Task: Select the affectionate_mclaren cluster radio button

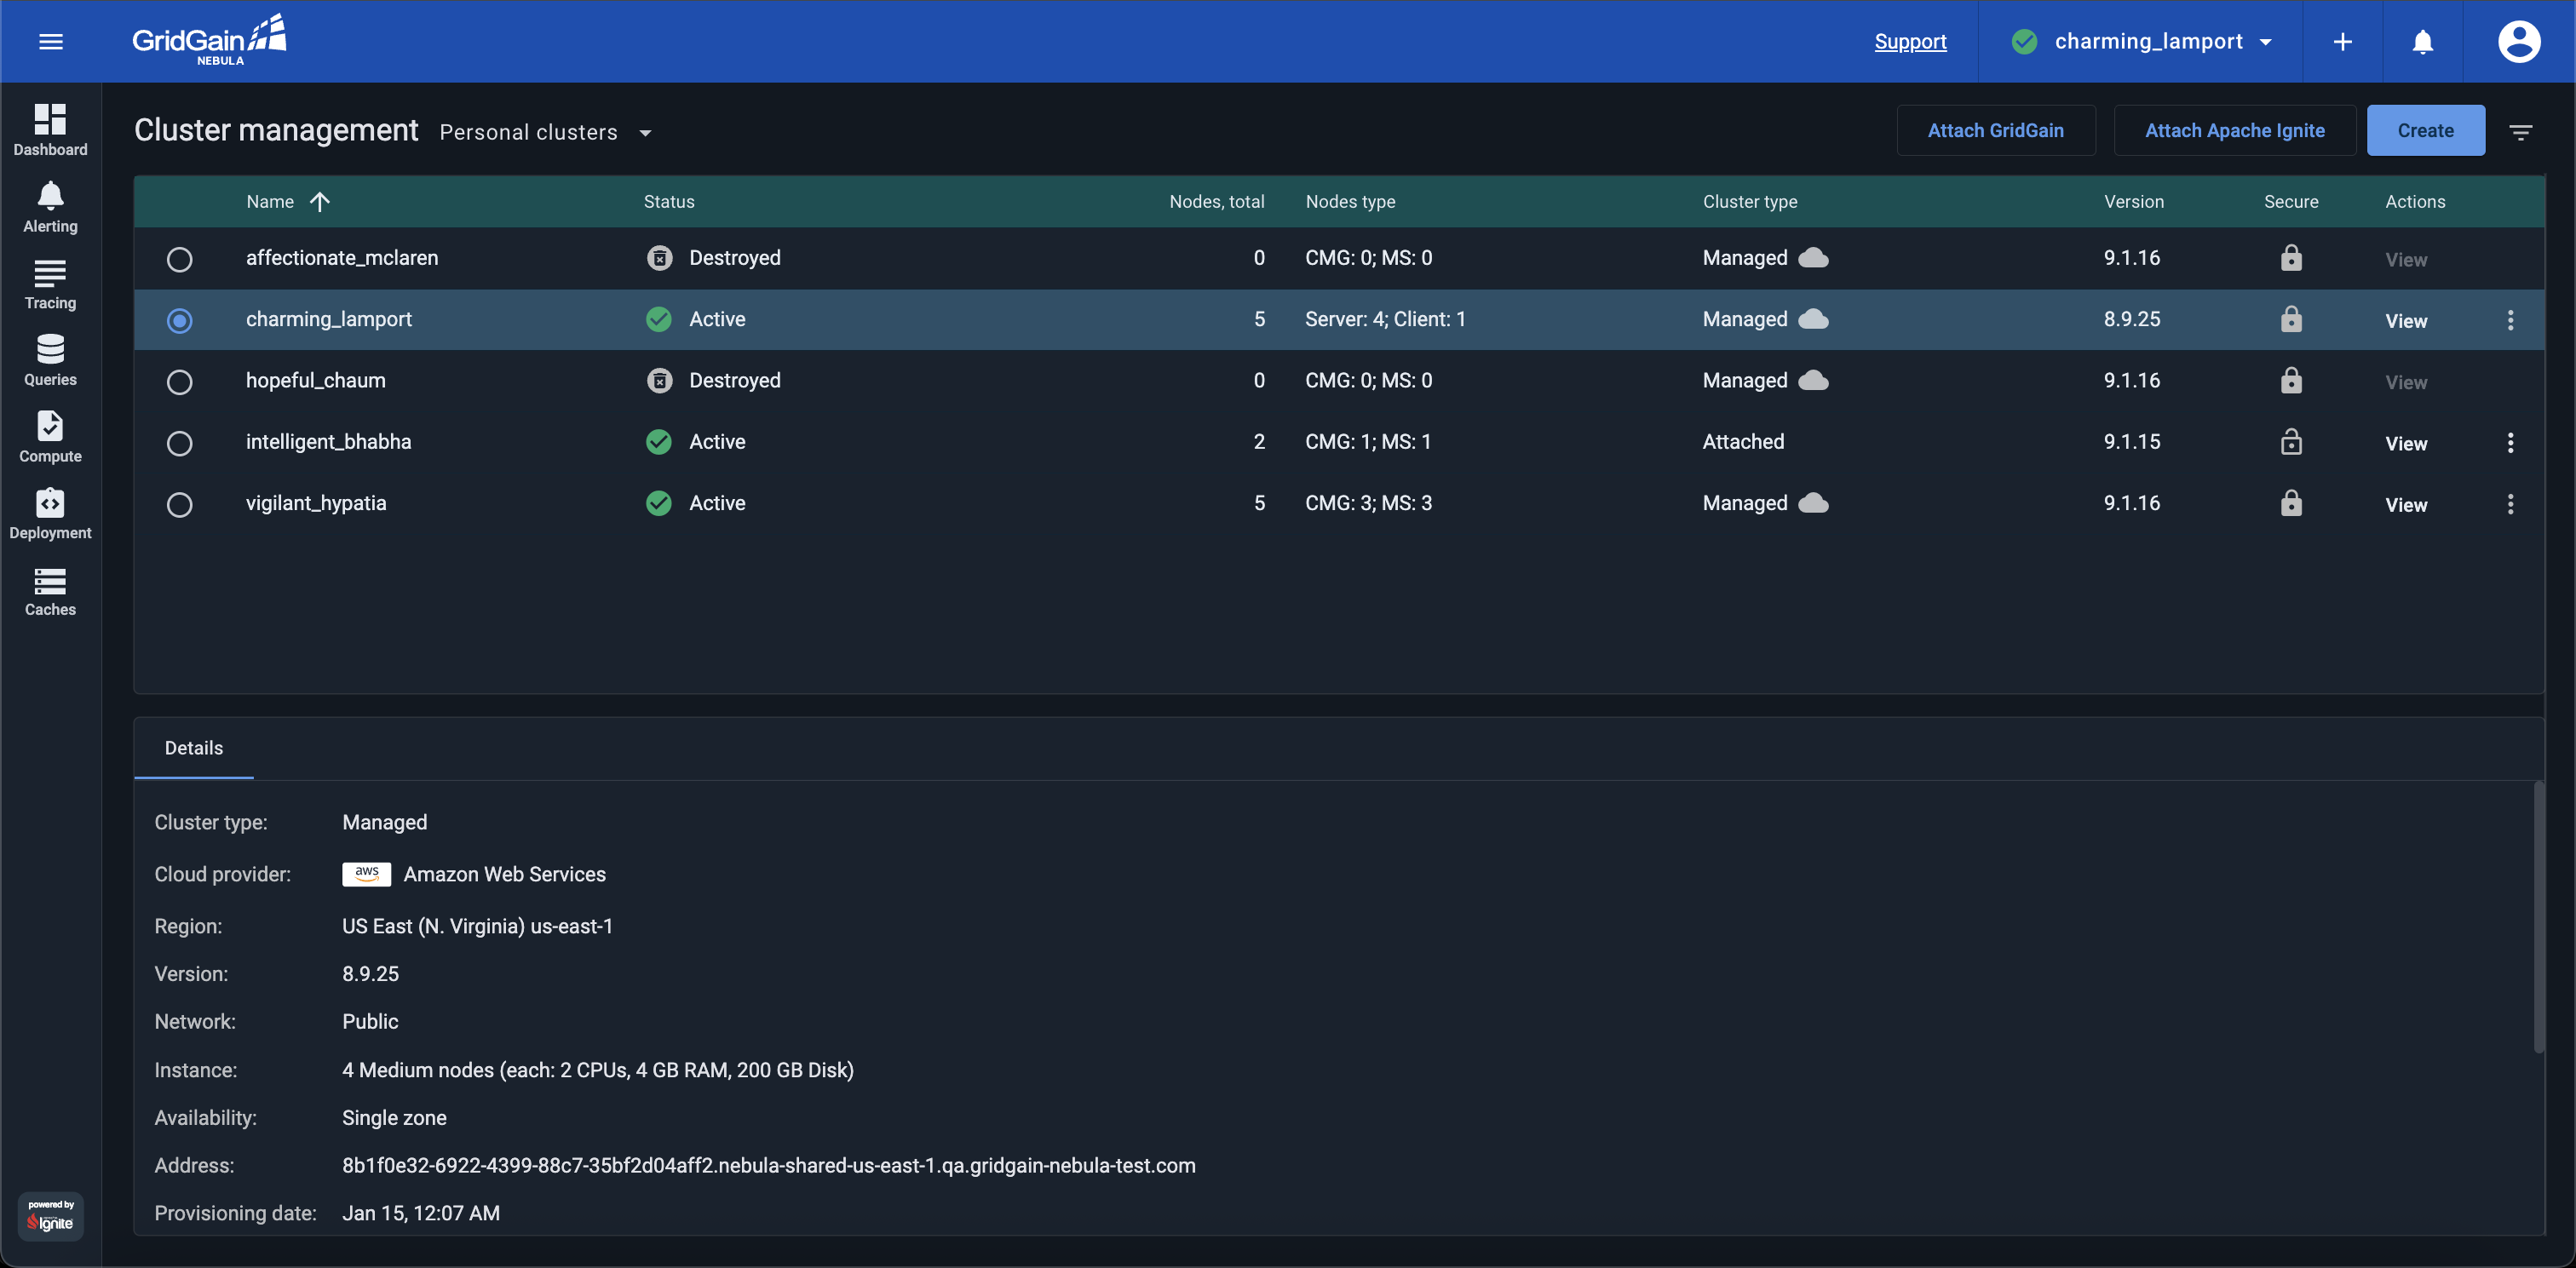Action: coord(180,259)
